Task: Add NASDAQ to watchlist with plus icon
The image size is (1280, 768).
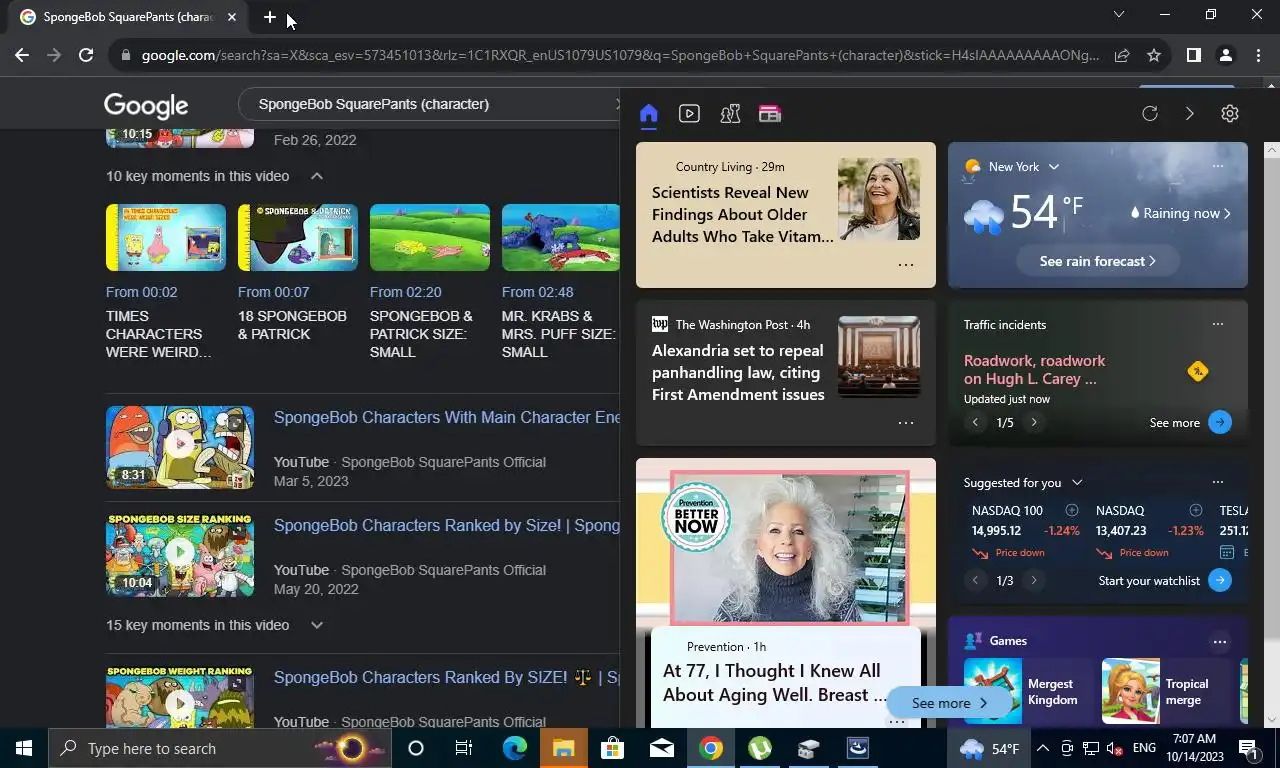Action: click(x=1196, y=511)
